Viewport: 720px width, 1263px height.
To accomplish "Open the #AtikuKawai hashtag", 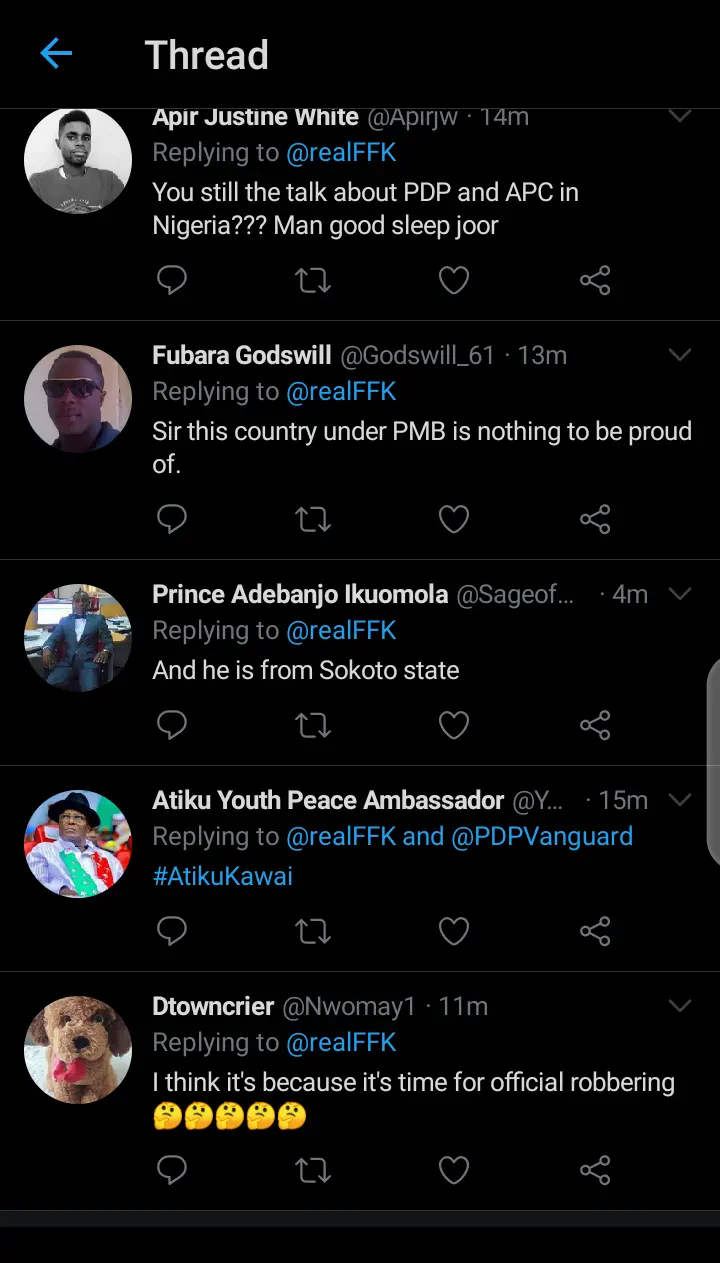I will pyautogui.click(x=223, y=877).
